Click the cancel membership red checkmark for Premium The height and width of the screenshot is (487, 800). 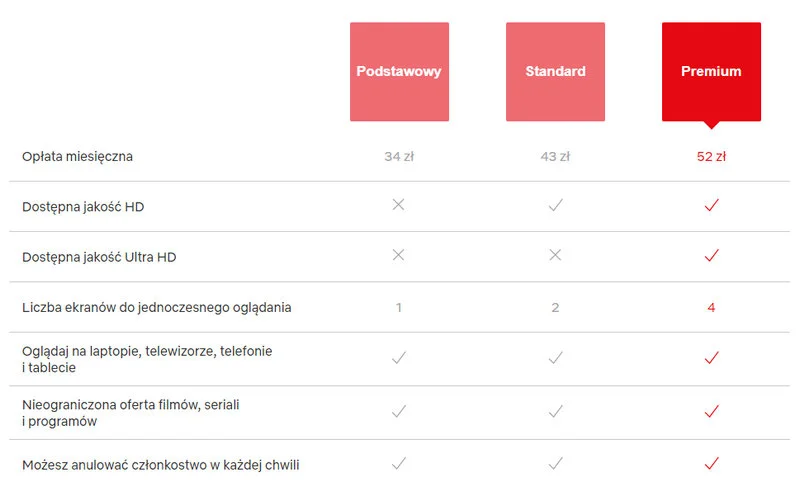coord(712,463)
